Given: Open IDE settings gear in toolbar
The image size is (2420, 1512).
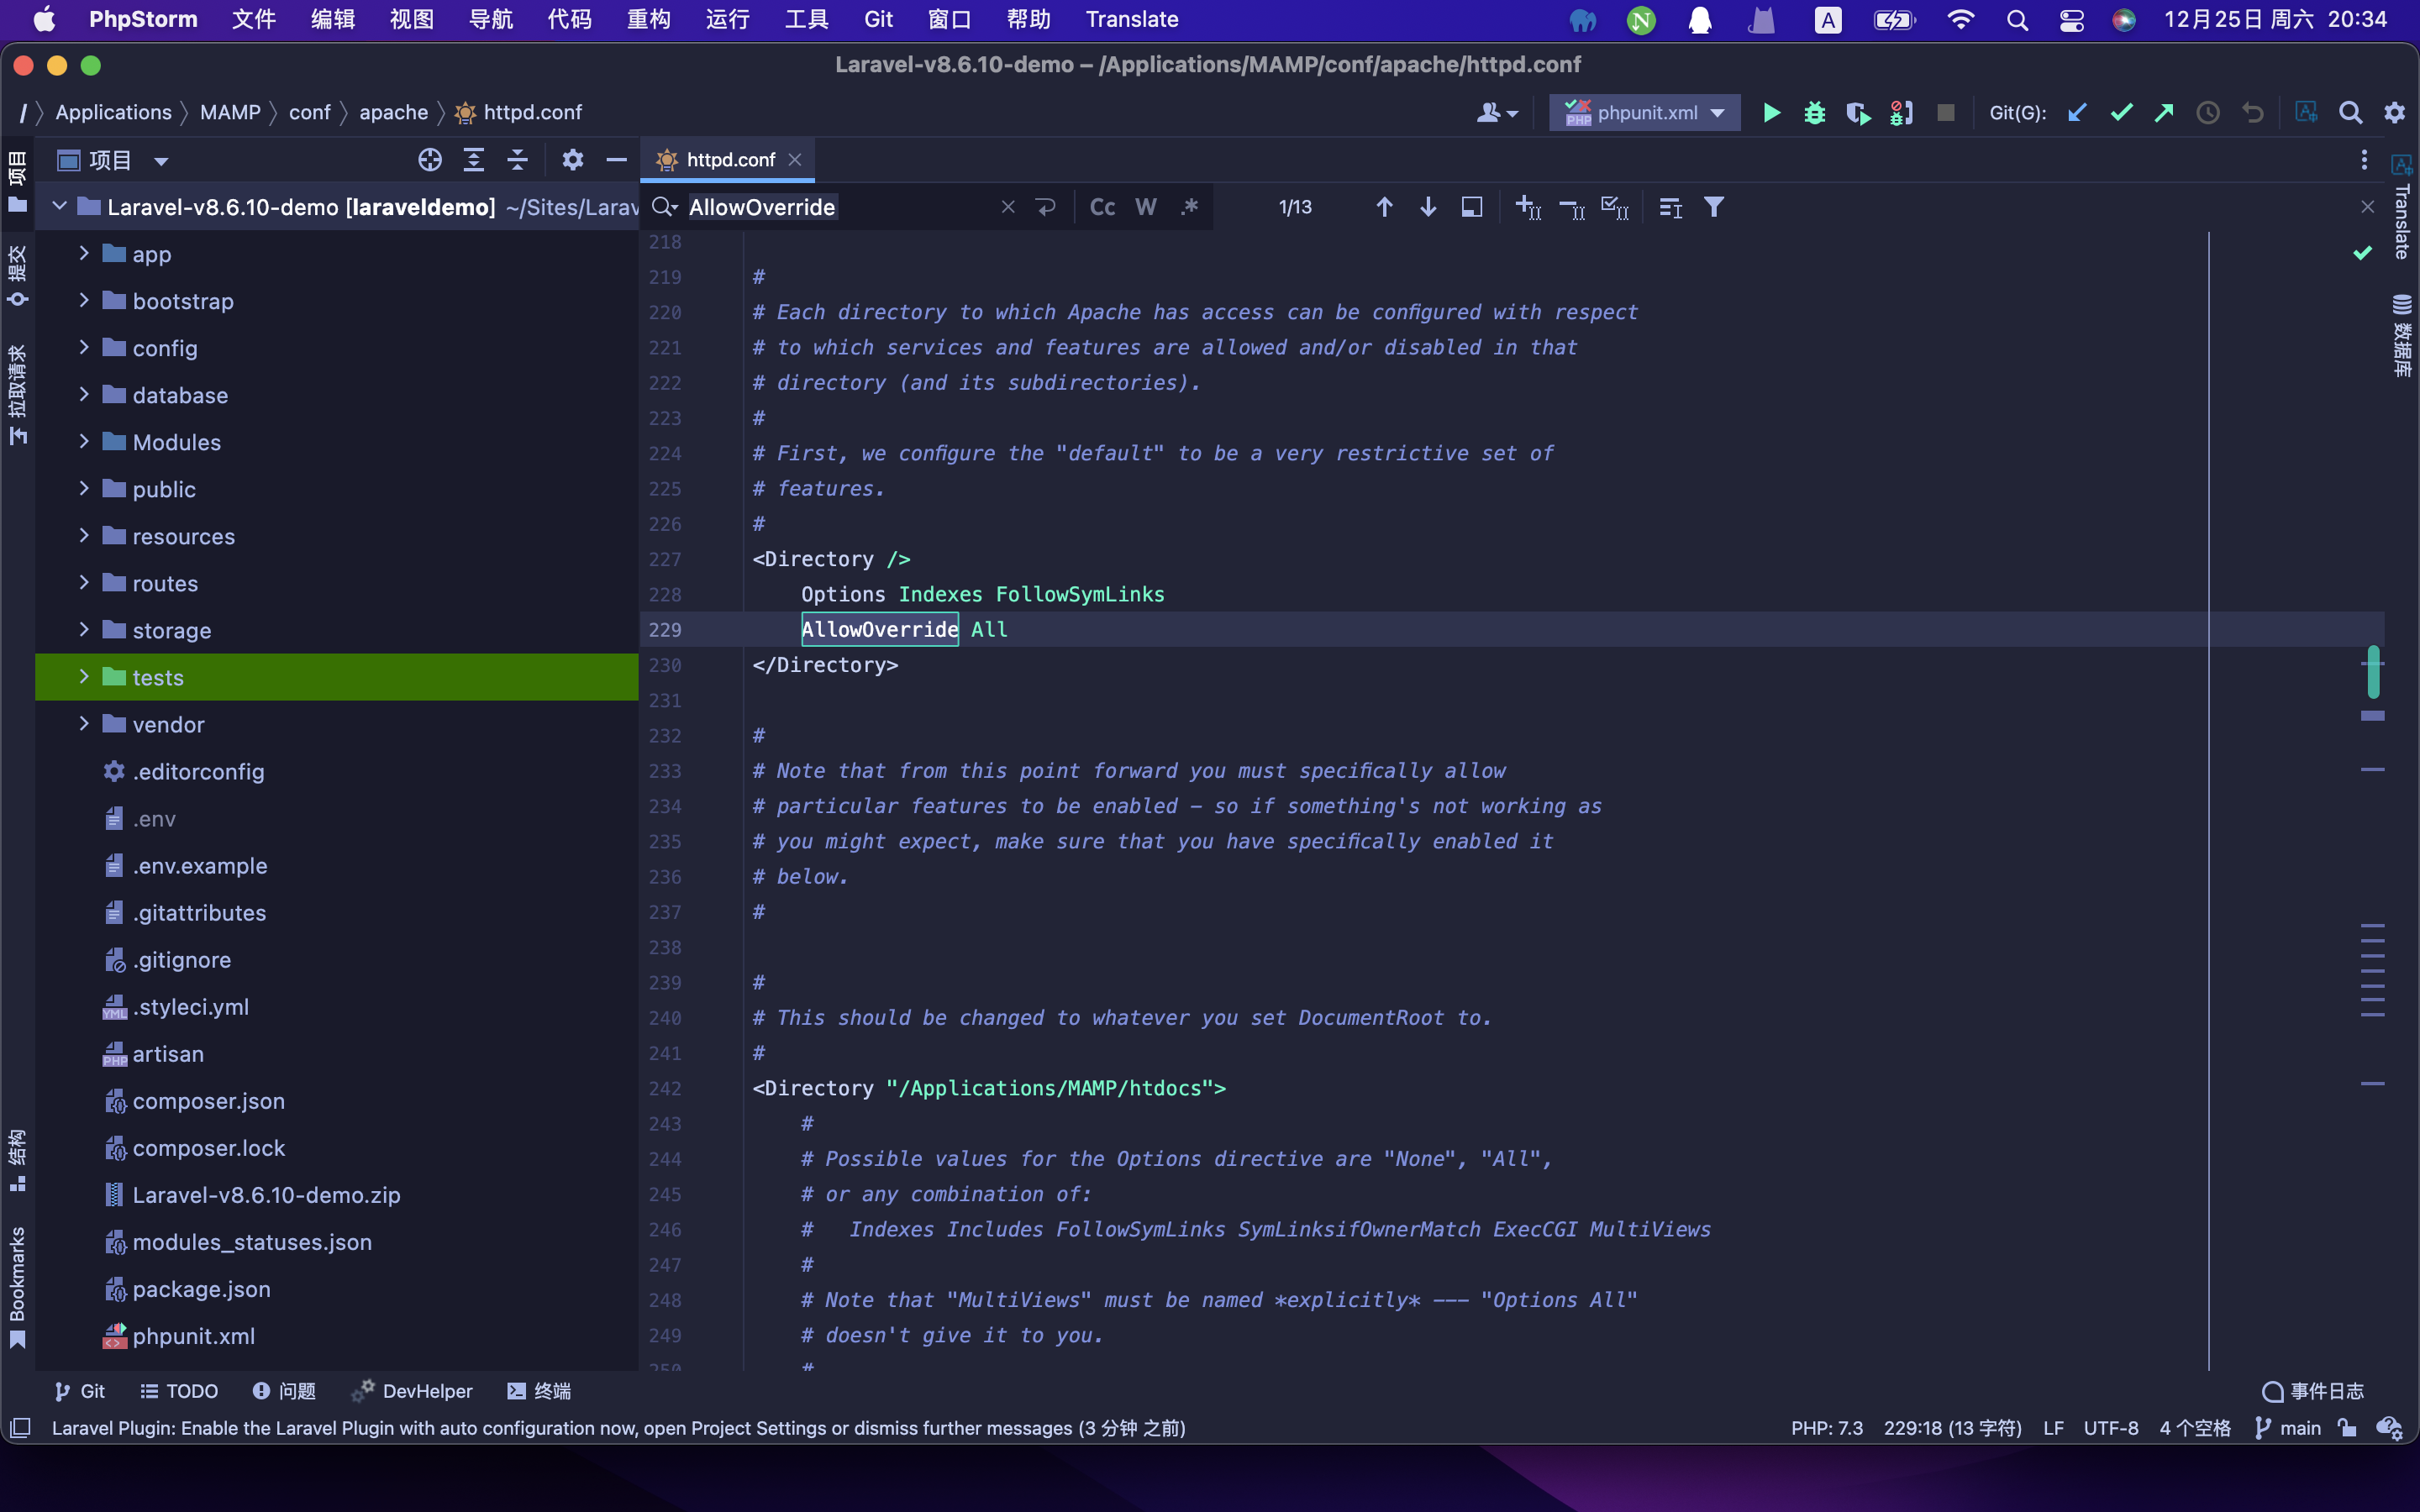Looking at the screenshot, I should coord(2394,113).
